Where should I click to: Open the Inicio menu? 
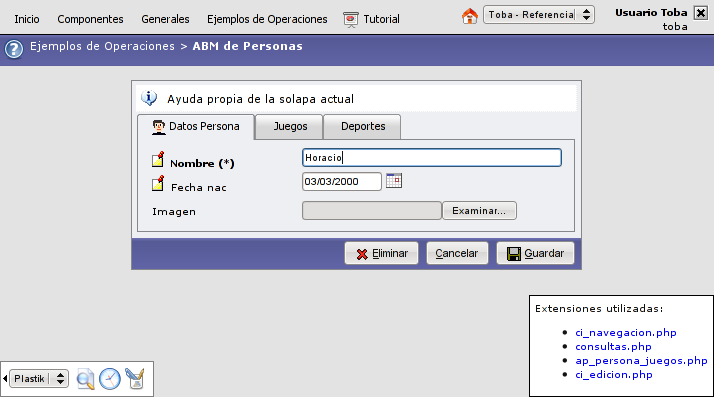pos(27,19)
